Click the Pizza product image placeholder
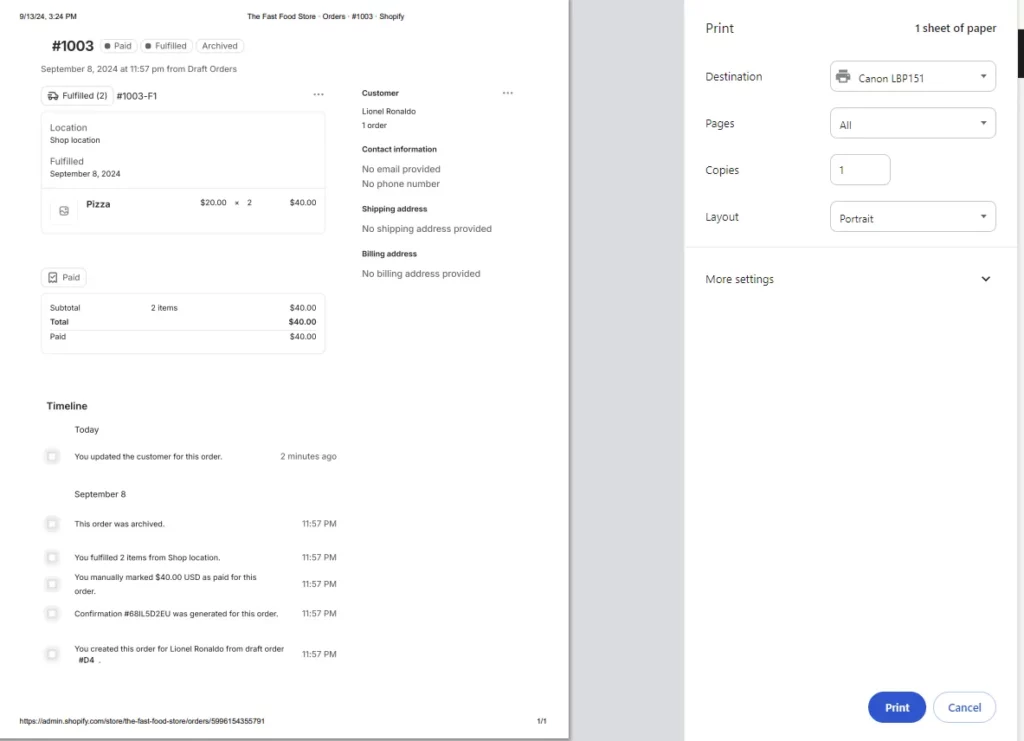Screen dimensions: 1024x741 64,211
